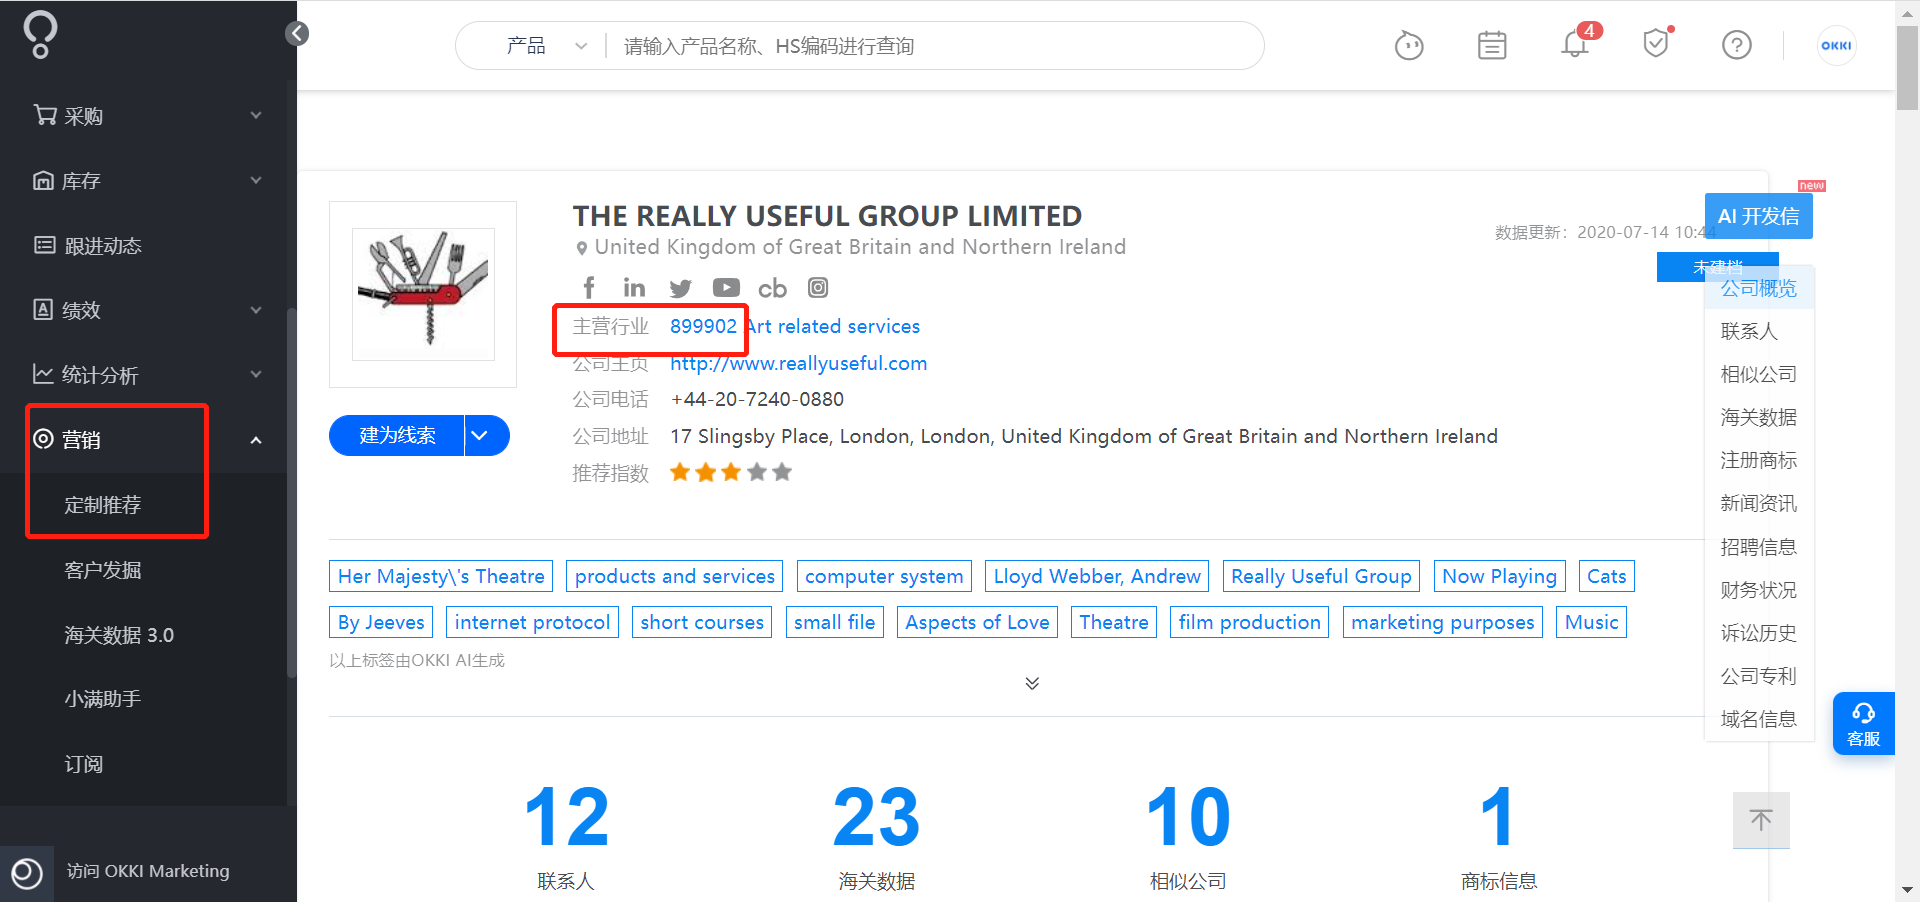Viewport: 1920px width, 902px height.
Task: Click the marketing purposes tag
Action: coord(1442,622)
